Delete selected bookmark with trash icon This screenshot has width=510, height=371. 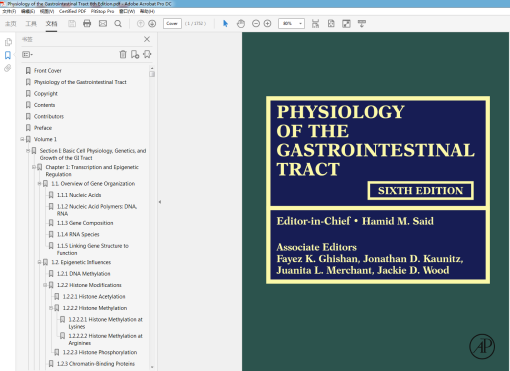[123, 54]
